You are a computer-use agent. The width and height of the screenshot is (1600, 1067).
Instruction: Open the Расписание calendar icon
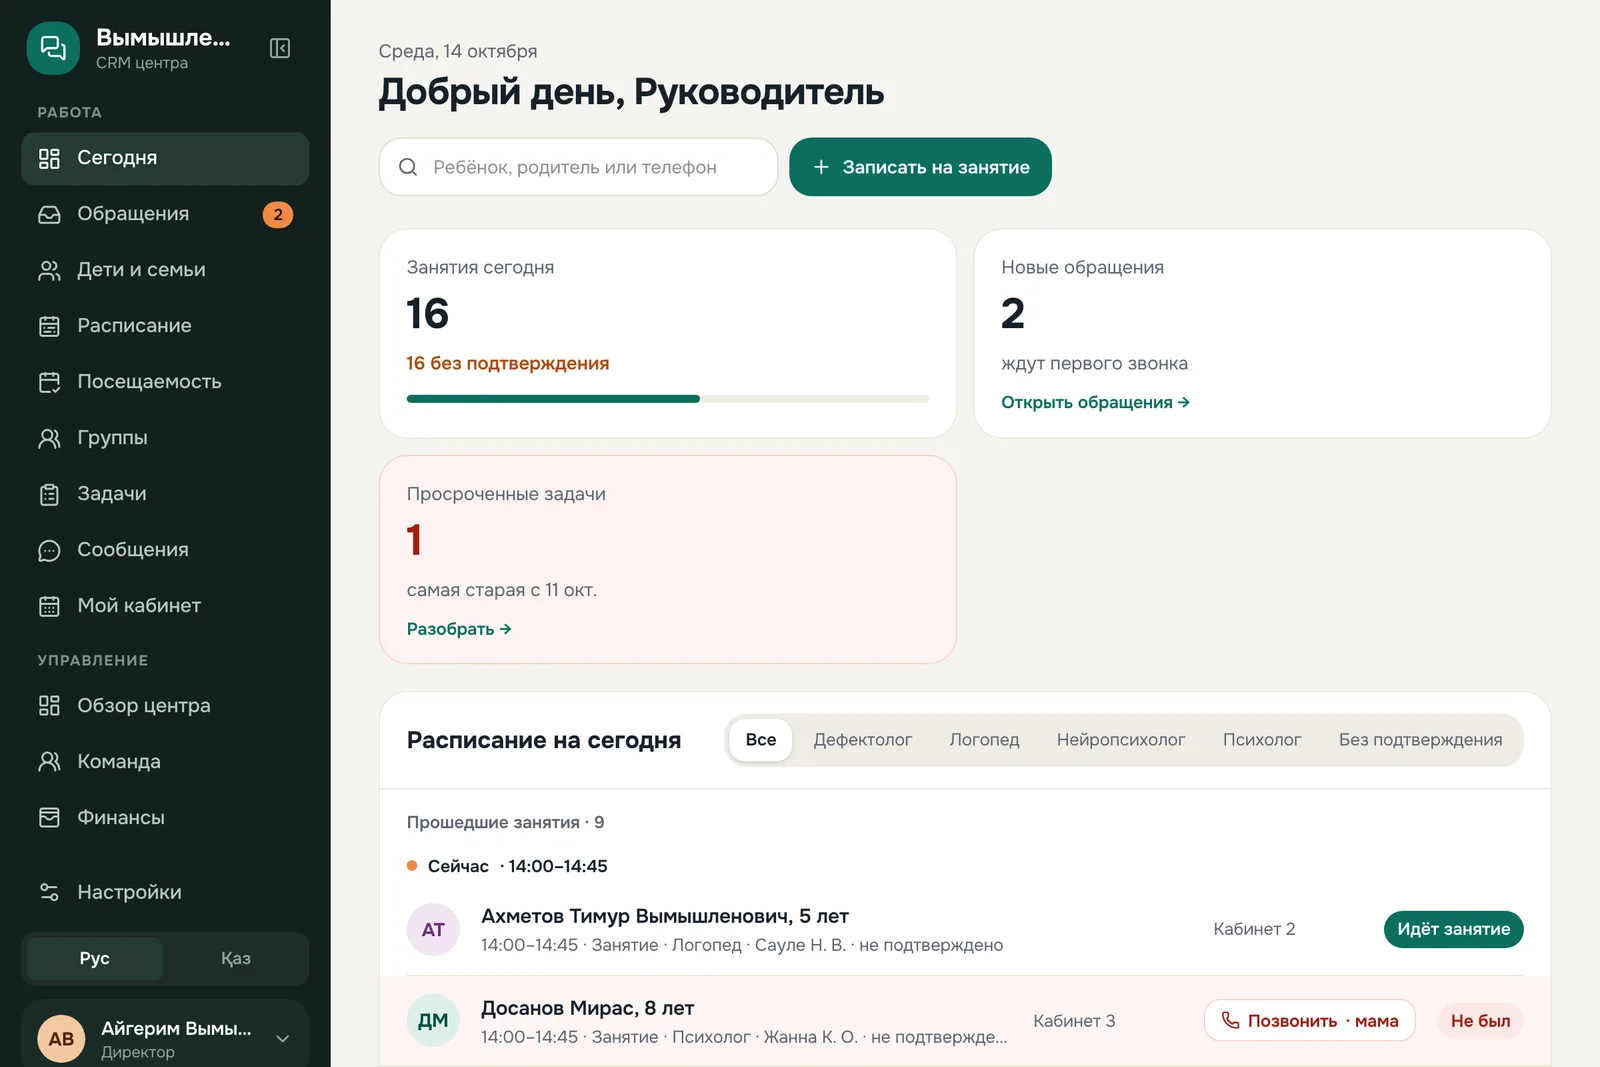click(x=49, y=326)
